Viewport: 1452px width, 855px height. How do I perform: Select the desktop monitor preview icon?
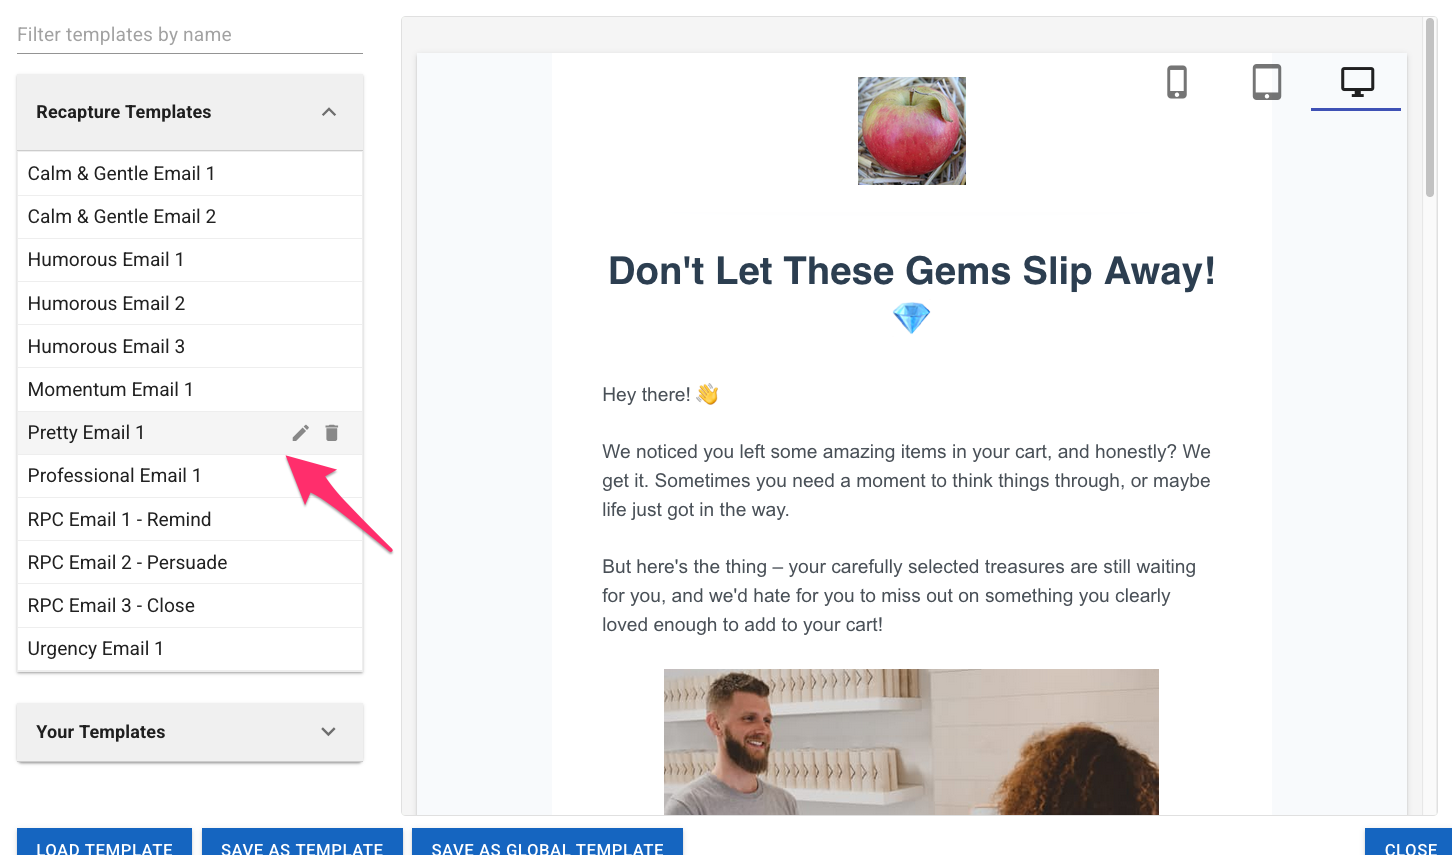click(x=1357, y=82)
